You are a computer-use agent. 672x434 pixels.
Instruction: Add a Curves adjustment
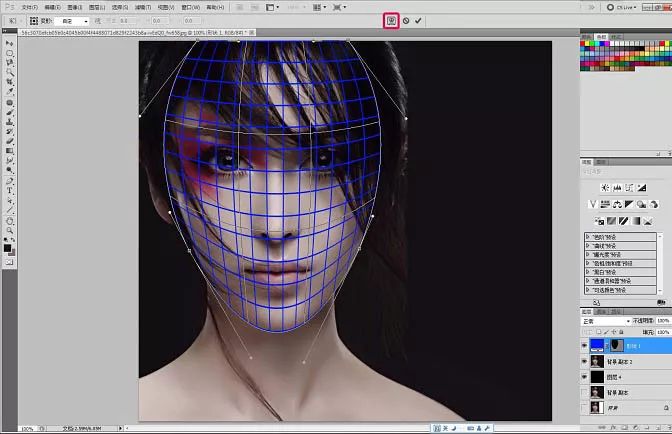click(x=629, y=188)
